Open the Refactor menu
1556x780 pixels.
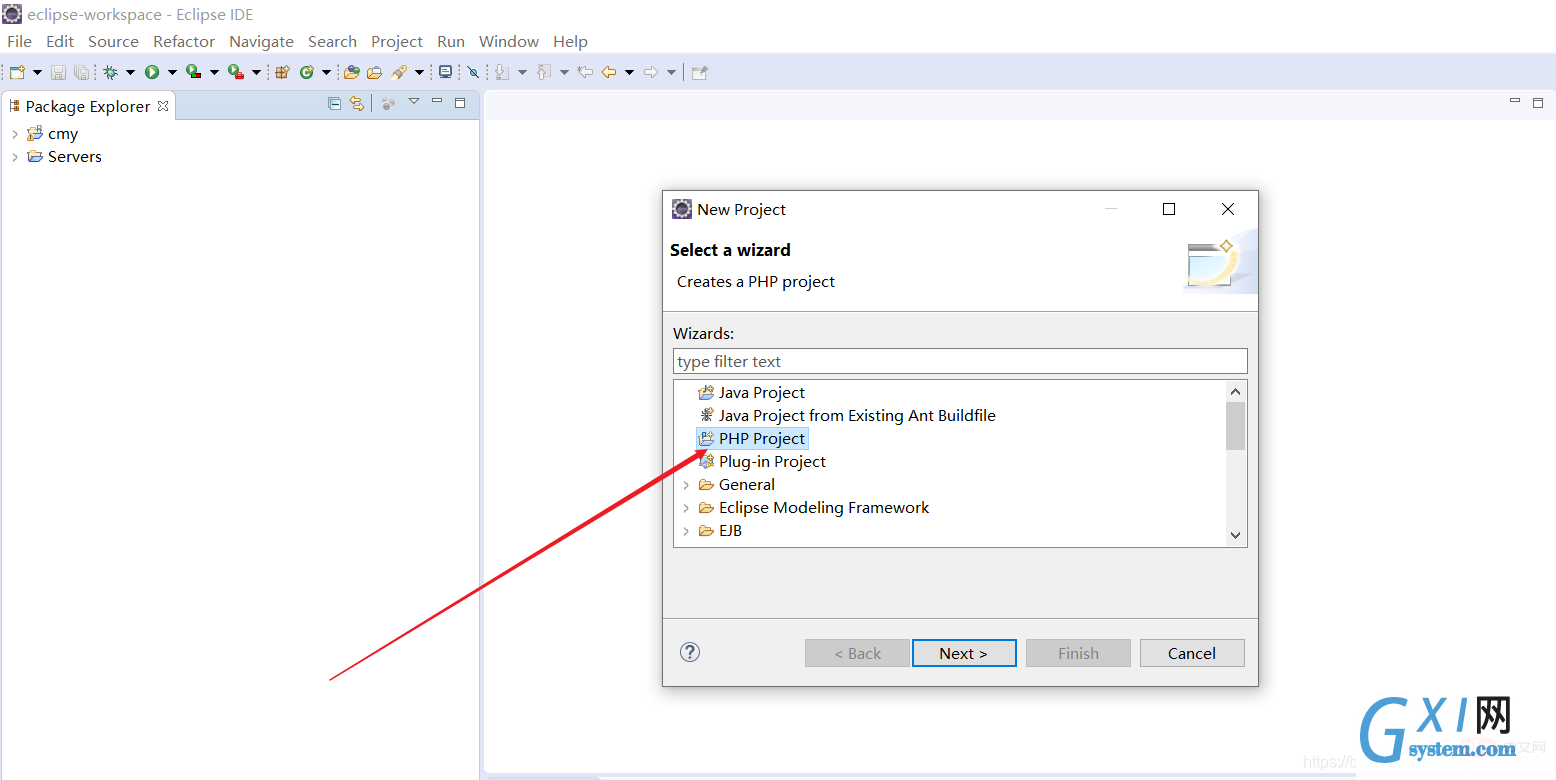coord(184,41)
